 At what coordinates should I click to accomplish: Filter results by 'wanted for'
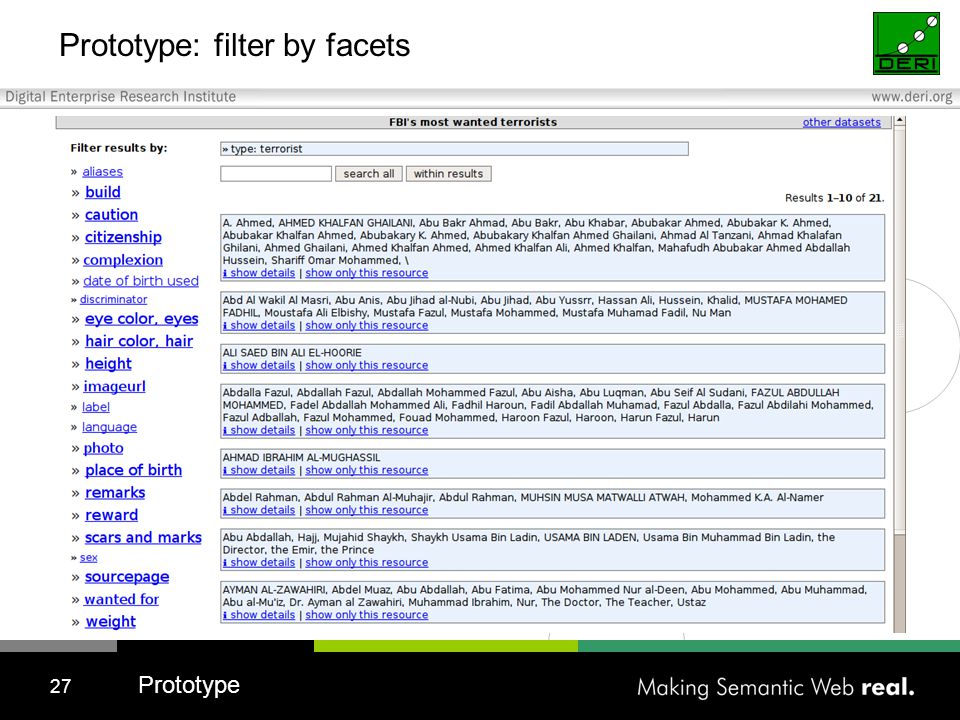pos(121,599)
